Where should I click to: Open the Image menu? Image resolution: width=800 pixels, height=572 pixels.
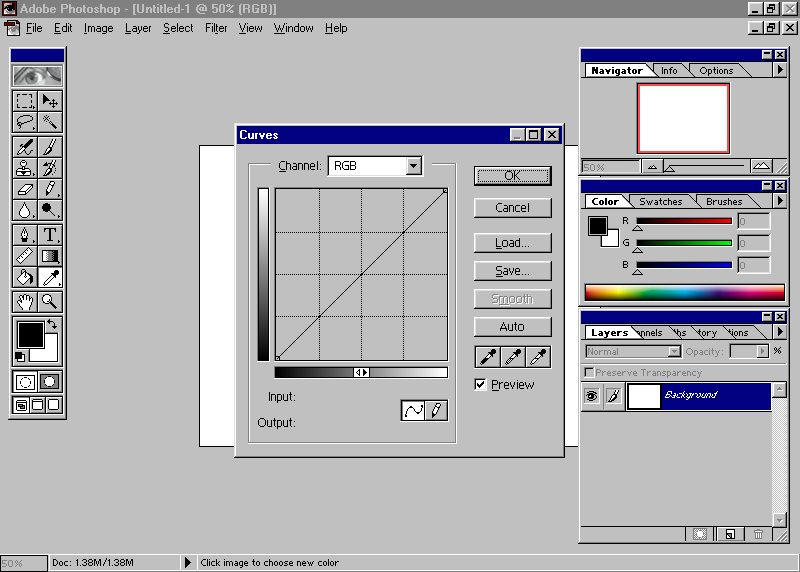tap(98, 28)
